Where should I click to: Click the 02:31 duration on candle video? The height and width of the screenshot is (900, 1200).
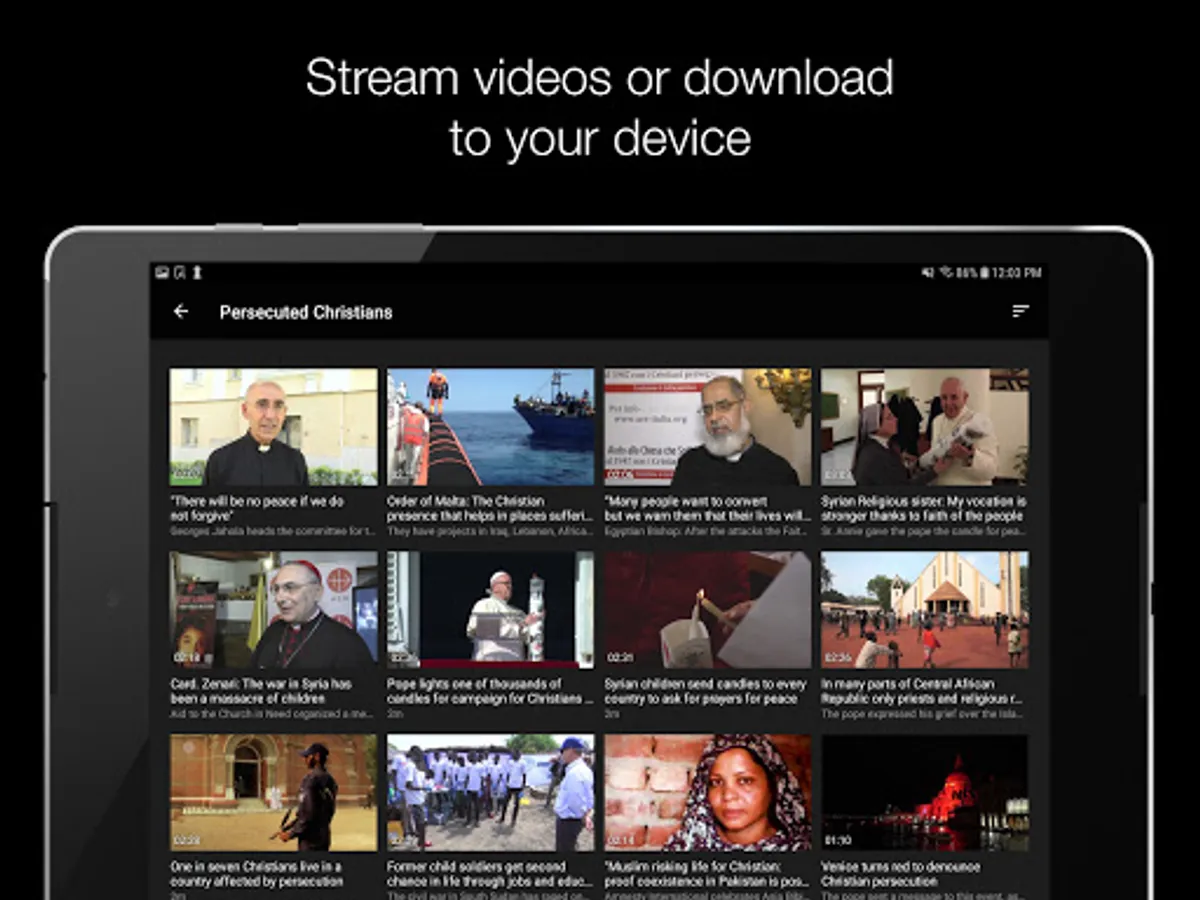(x=620, y=657)
